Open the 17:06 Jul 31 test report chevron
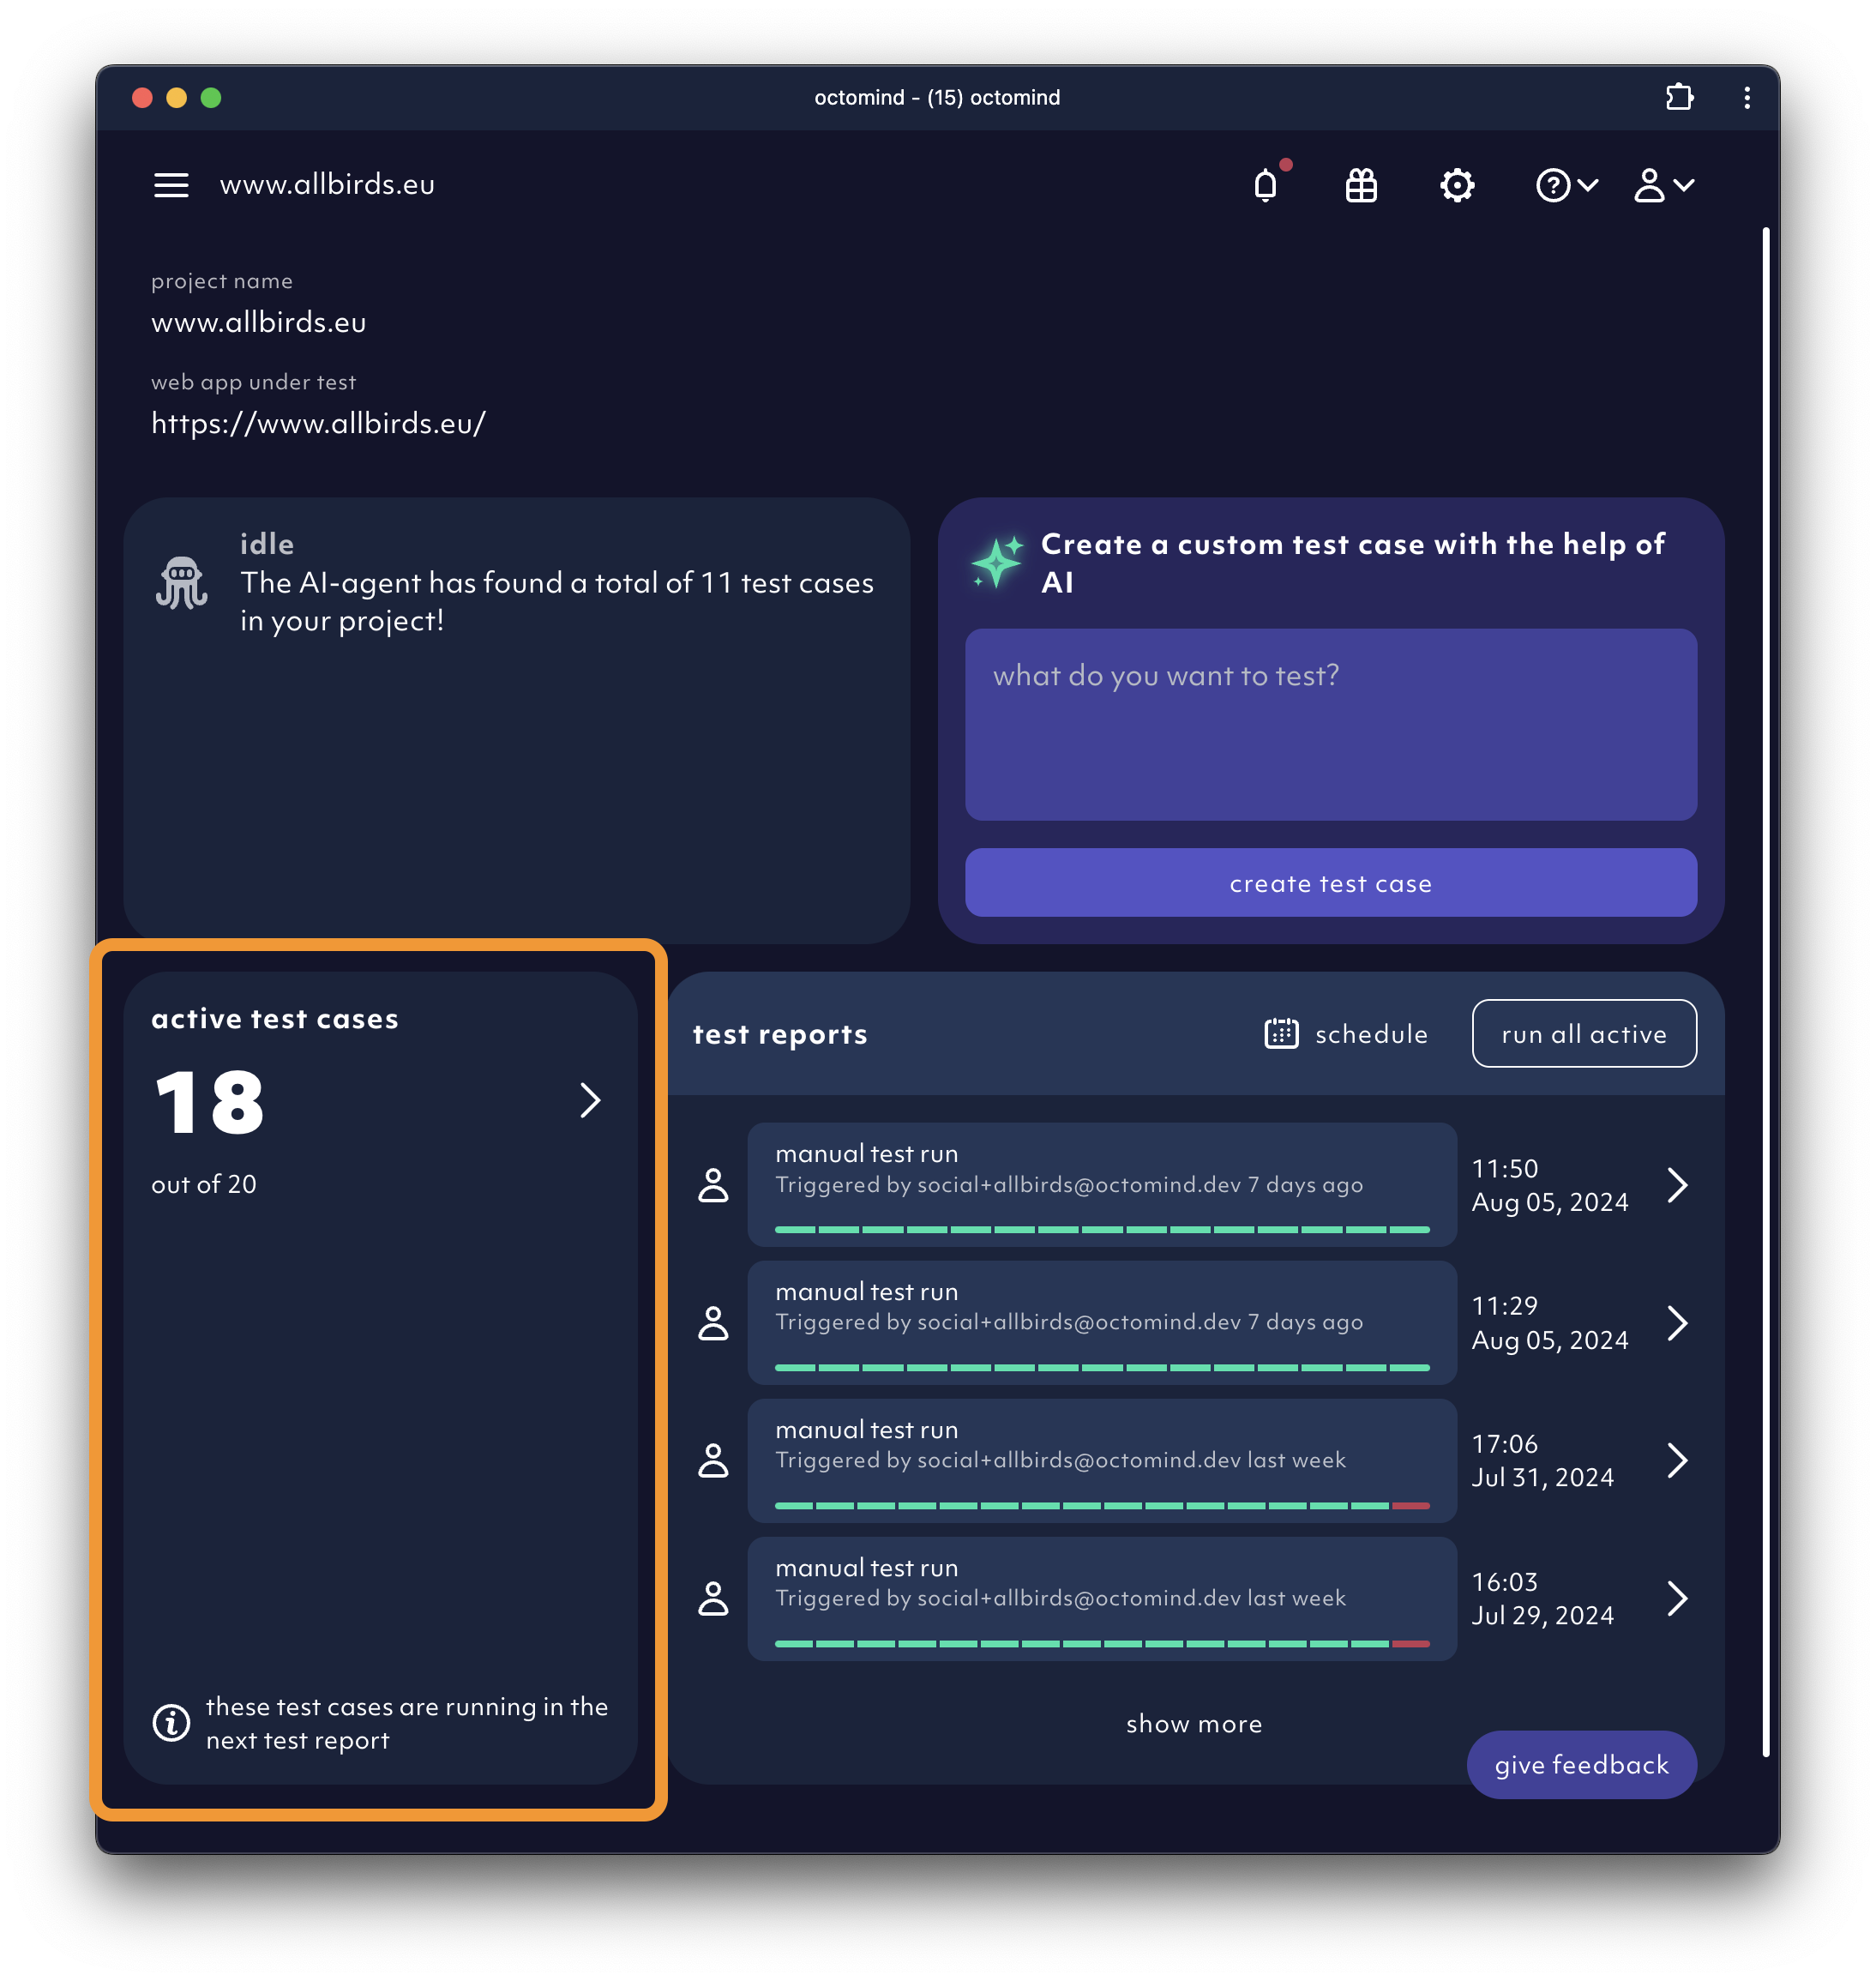 pyautogui.click(x=1677, y=1461)
